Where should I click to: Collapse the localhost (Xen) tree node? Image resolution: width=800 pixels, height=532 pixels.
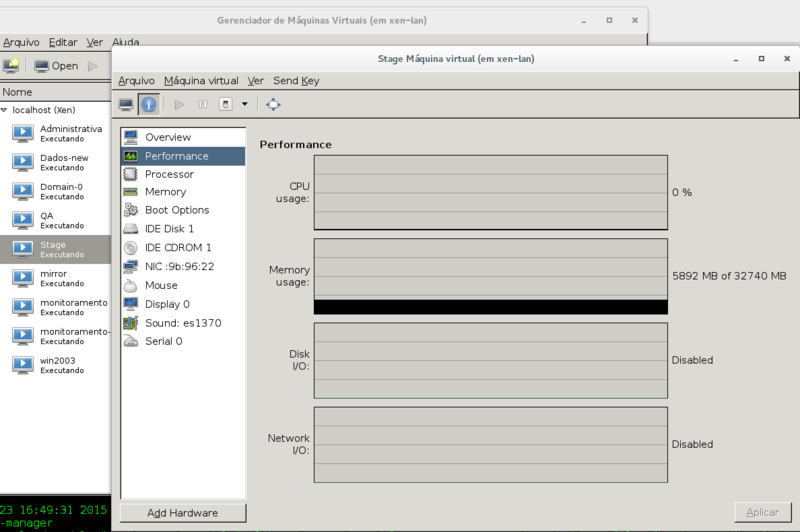tap(4, 110)
